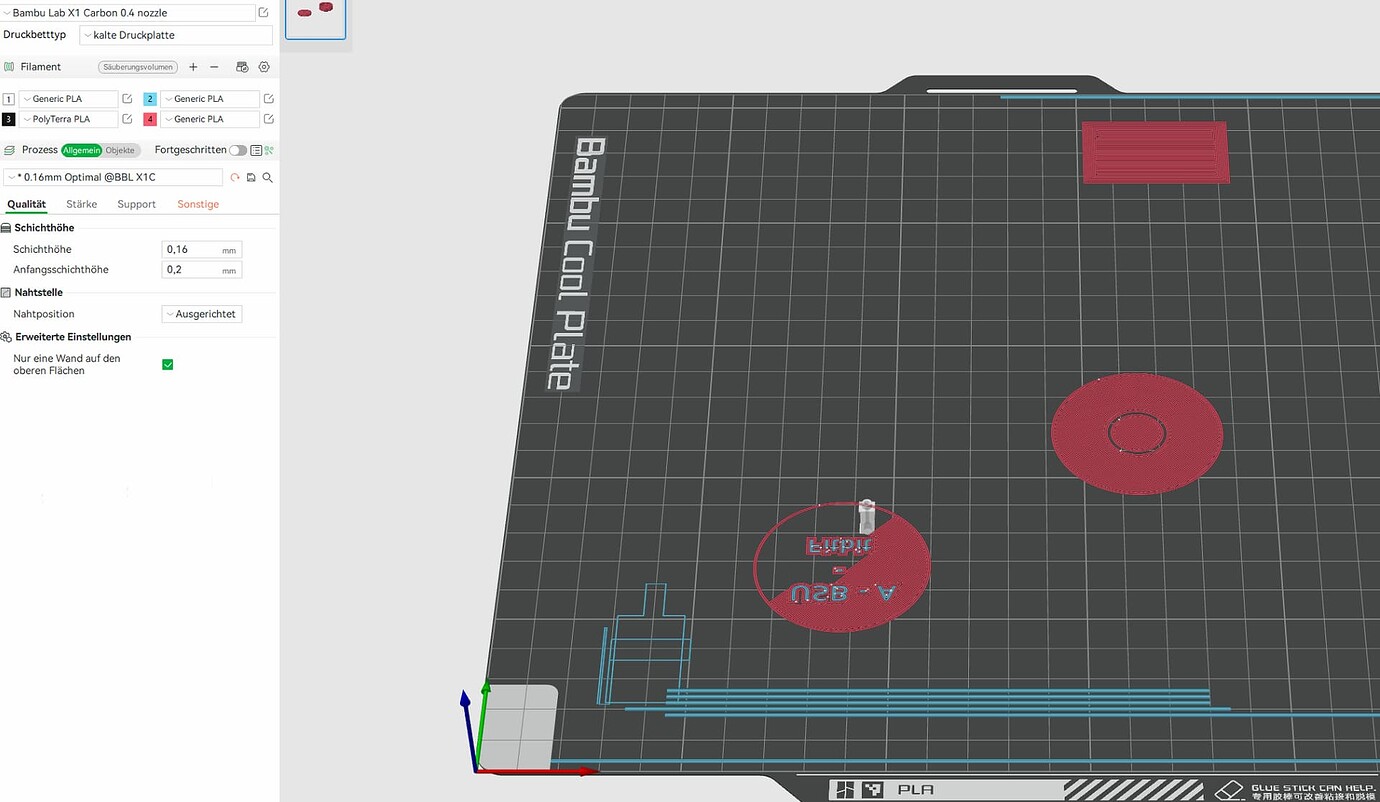Open filament 2 Generic PLA dropdown
Image resolution: width=1380 pixels, height=802 pixels.
209,99
